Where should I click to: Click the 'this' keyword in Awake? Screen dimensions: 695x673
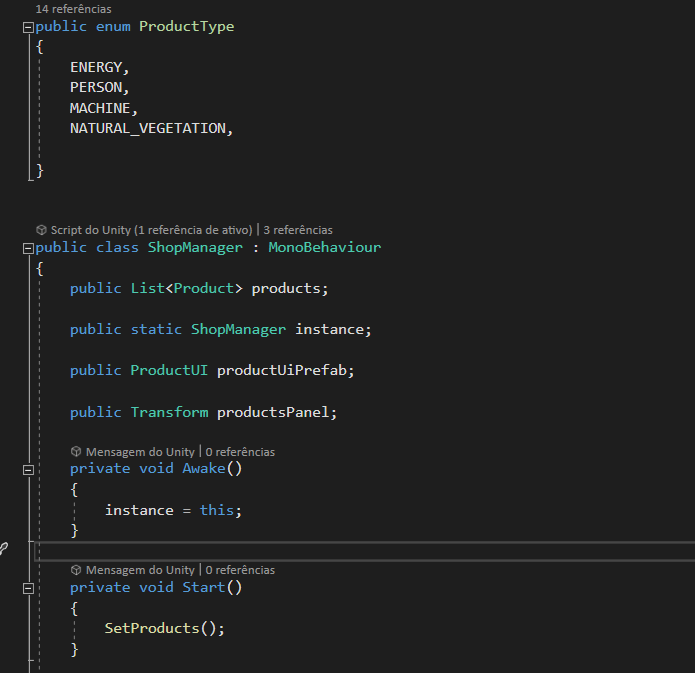click(217, 510)
